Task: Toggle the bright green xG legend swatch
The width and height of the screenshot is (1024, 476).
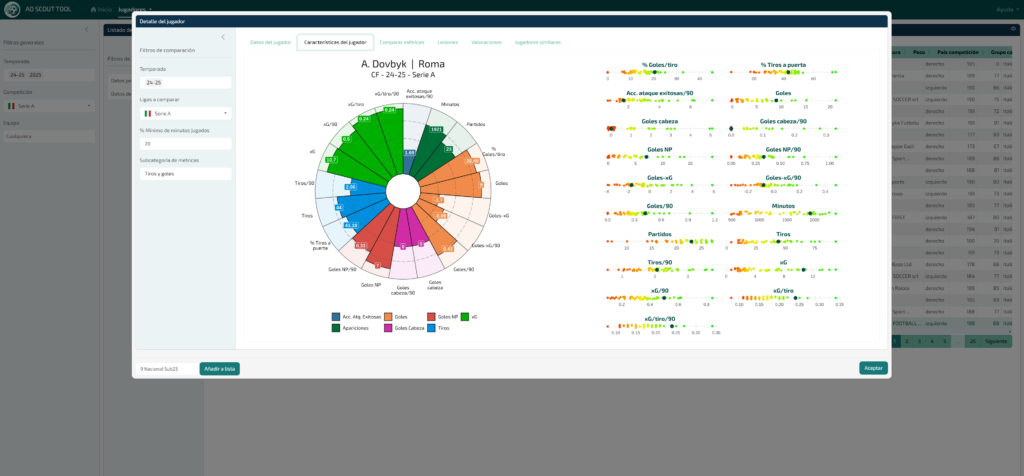Action: tap(465, 317)
